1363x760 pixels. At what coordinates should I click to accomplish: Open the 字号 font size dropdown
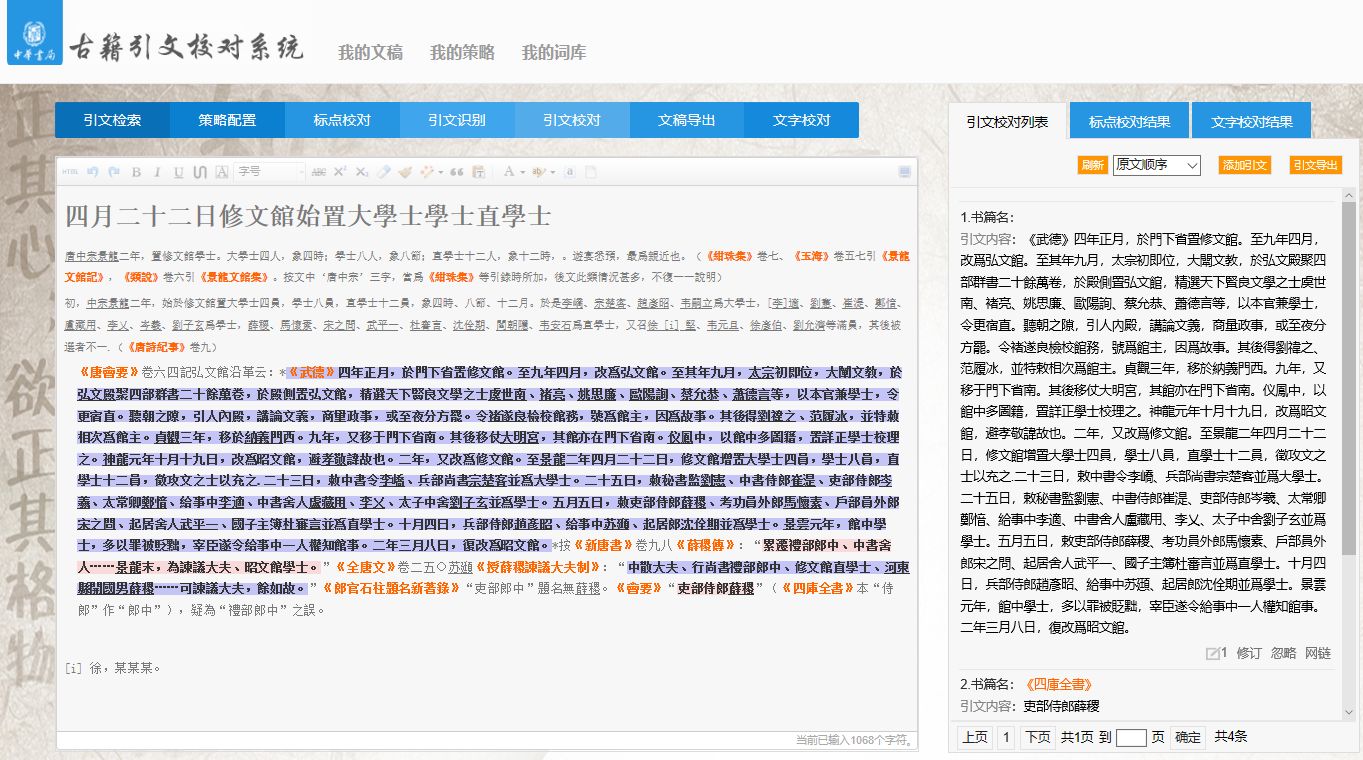click(x=270, y=172)
